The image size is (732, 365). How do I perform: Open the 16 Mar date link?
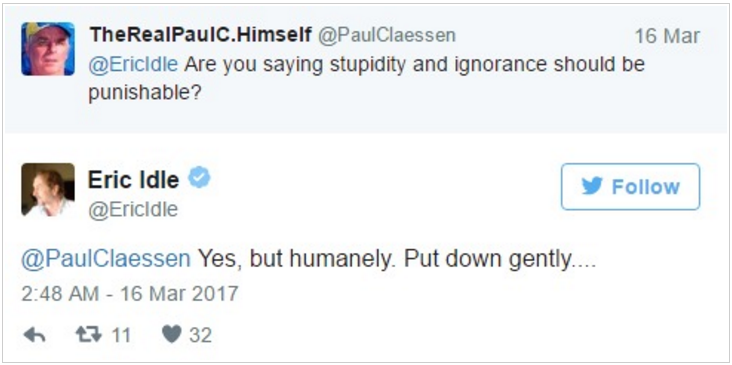[x=668, y=36]
